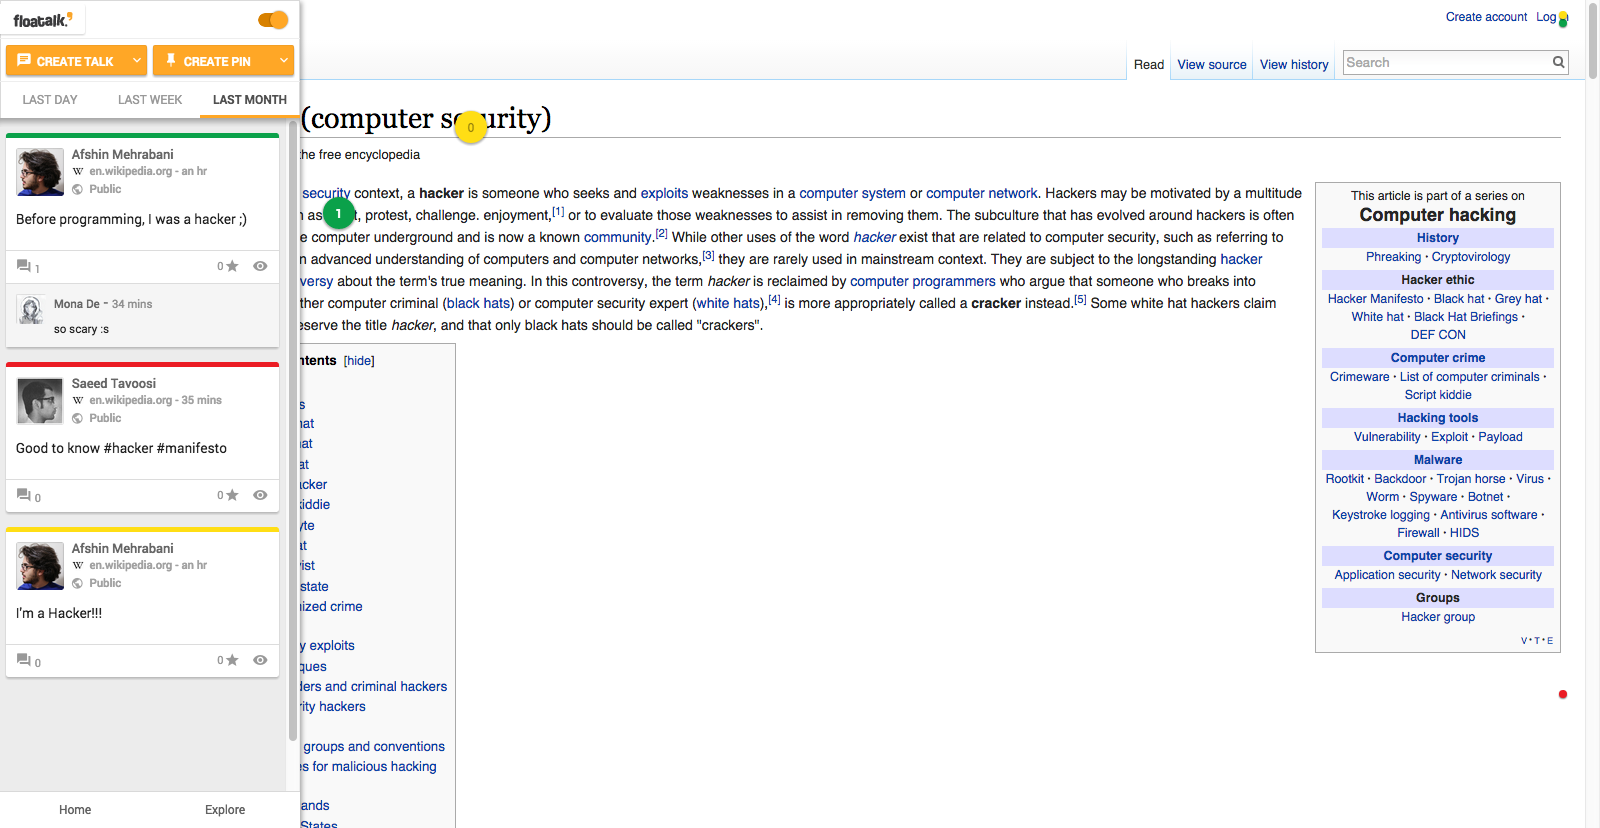
Task: Click the Keystroke logging link
Action: pos(1381,515)
